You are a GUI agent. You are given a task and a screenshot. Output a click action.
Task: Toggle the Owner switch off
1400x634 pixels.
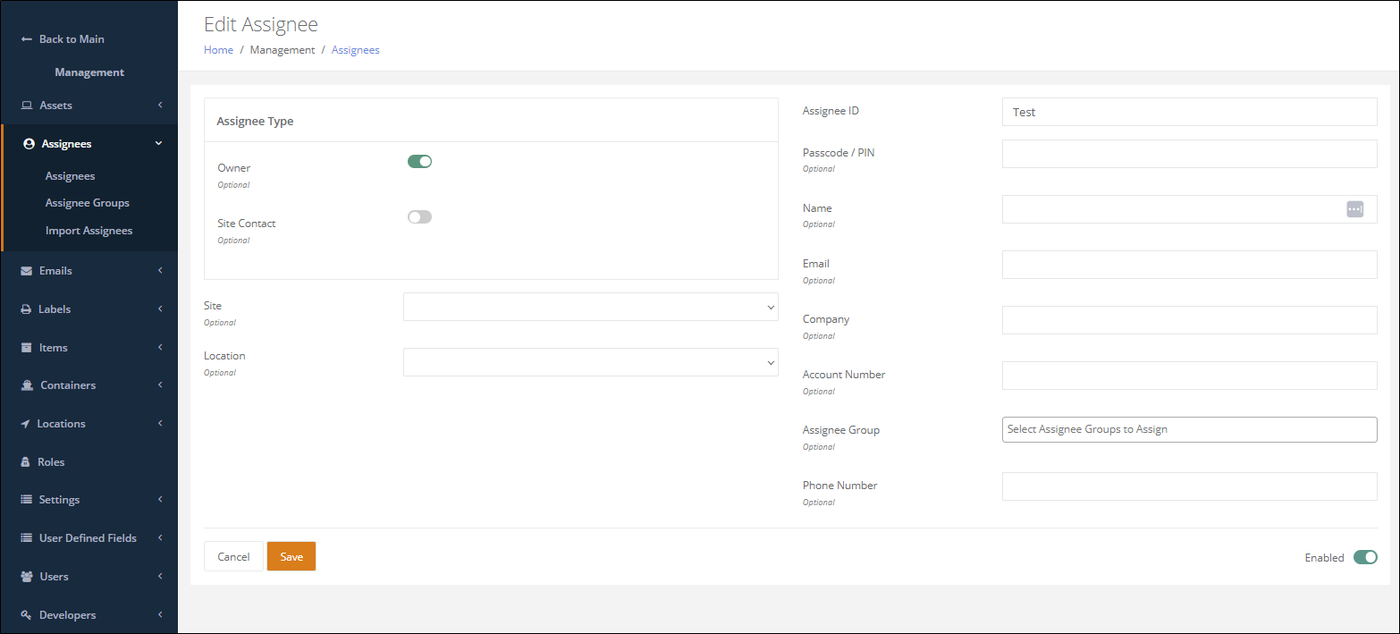click(420, 161)
